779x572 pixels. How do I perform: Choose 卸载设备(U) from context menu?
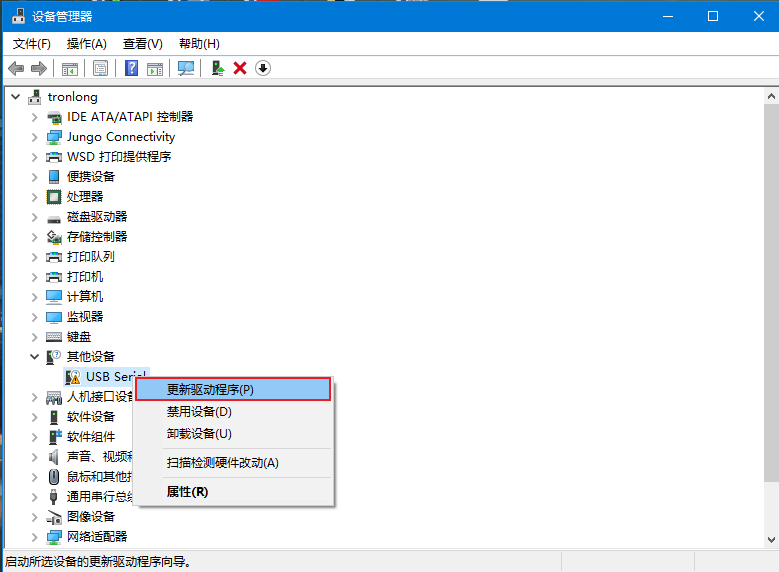[233, 434]
